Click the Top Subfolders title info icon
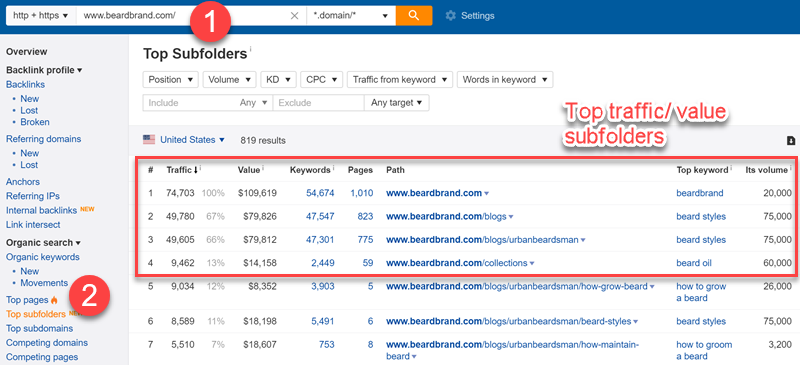Screen dimensions: 800x365 [251, 49]
